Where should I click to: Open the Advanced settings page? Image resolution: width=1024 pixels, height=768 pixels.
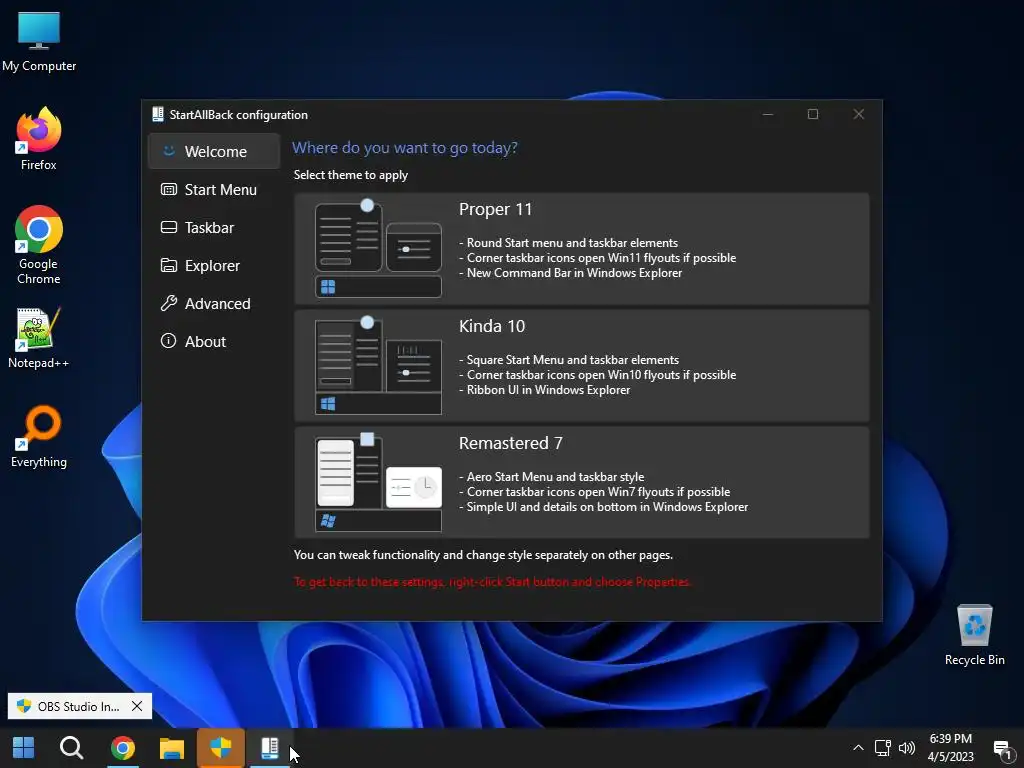point(214,303)
